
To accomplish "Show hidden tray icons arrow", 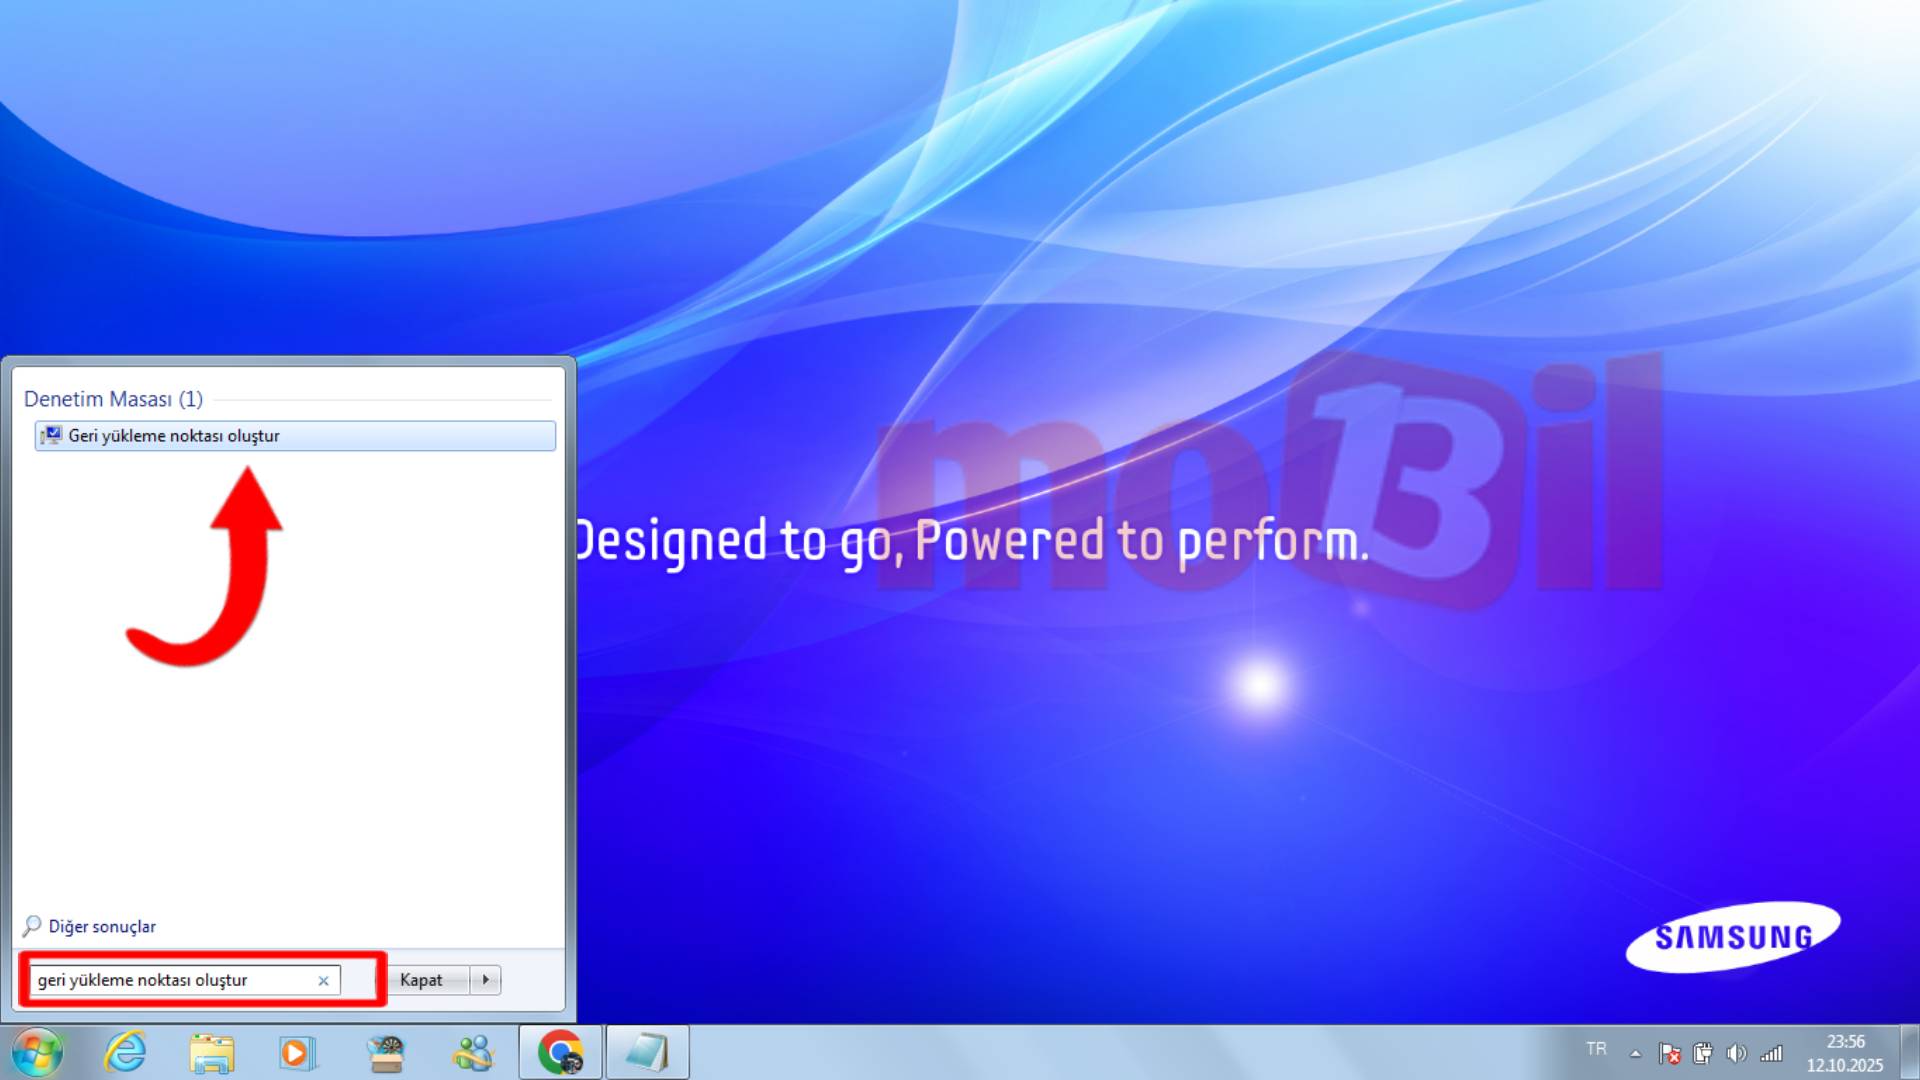I will tap(1635, 1053).
